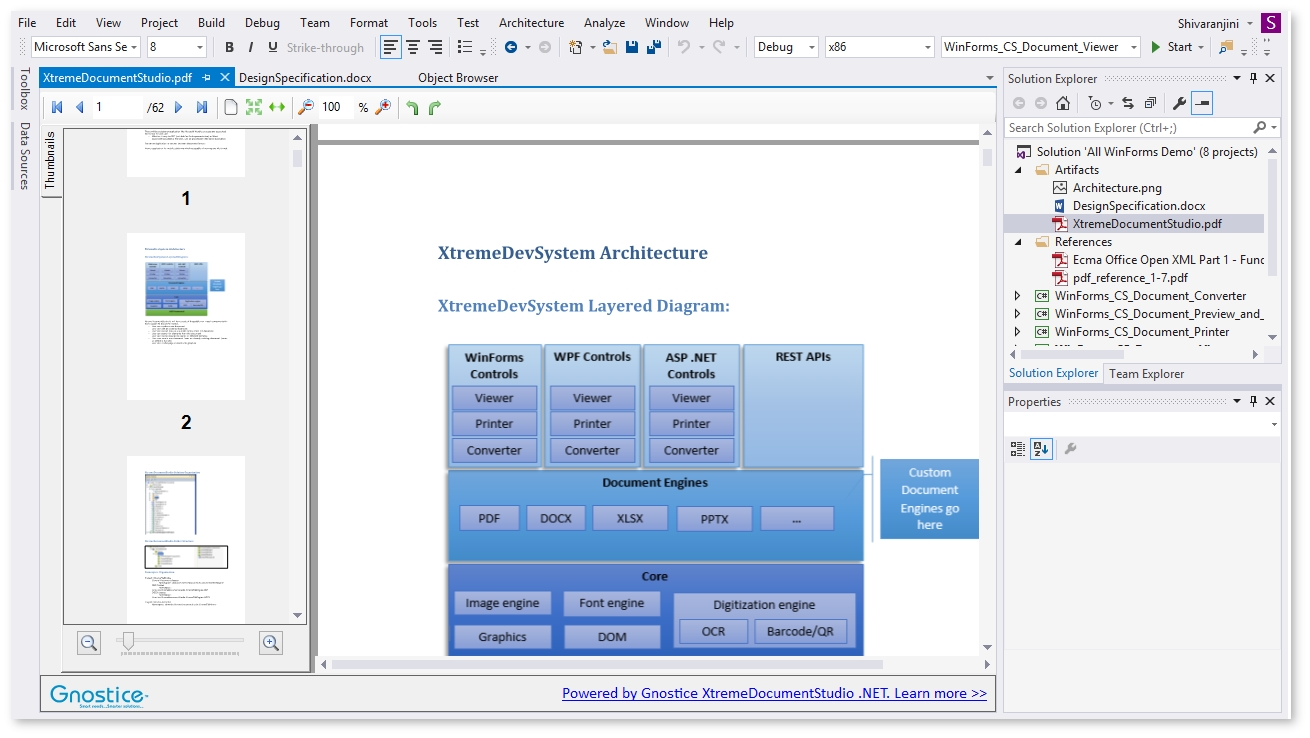This screenshot has width=1310, height=738.
Task: Align text left
Action: (x=391, y=47)
